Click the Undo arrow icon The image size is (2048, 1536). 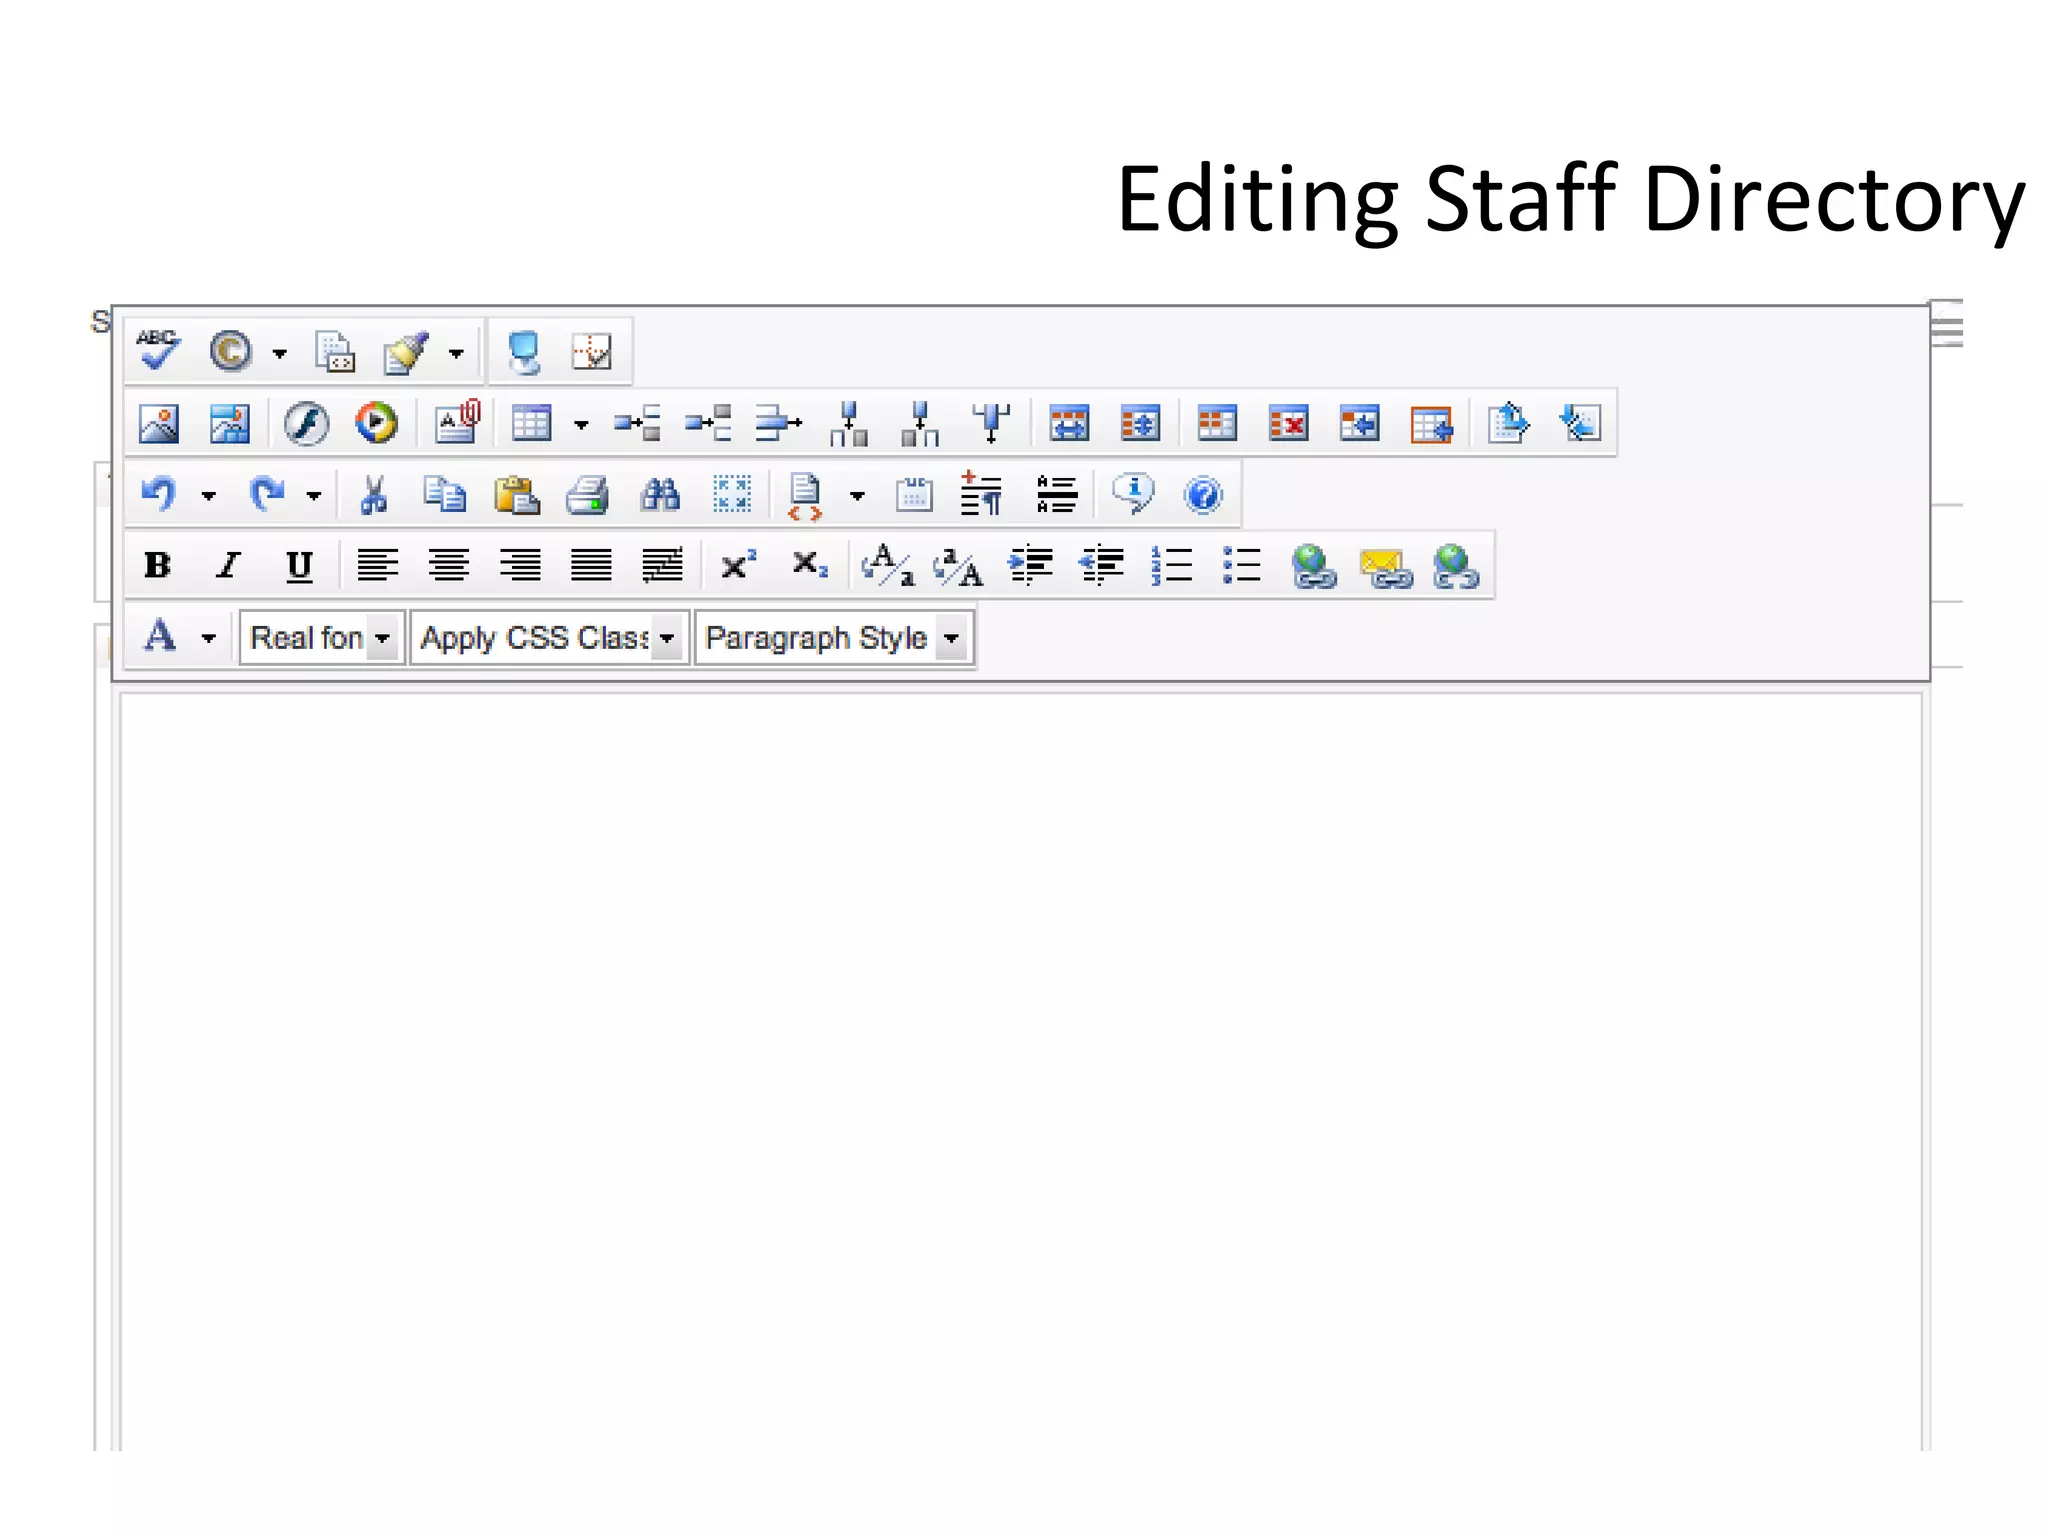[159, 494]
